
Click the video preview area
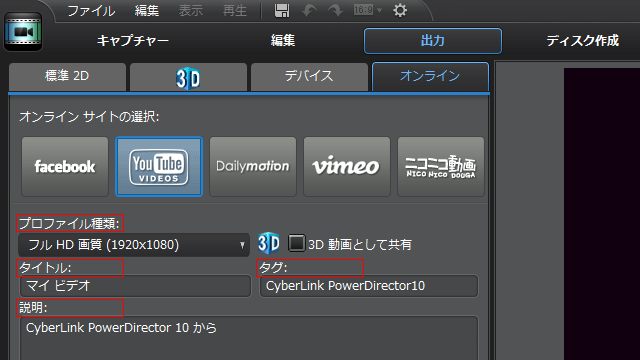click(x=602, y=214)
